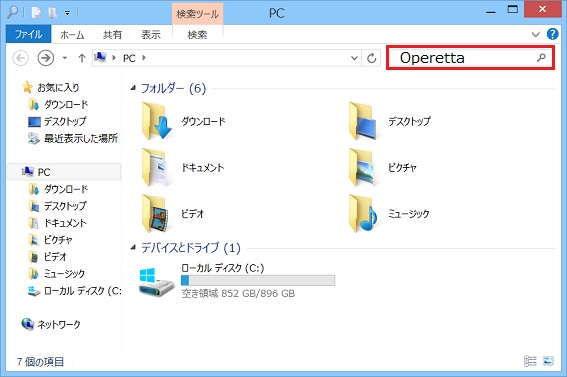Select the デスクトップ folder icon in content
This screenshot has width=567, height=377.
pos(363,121)
